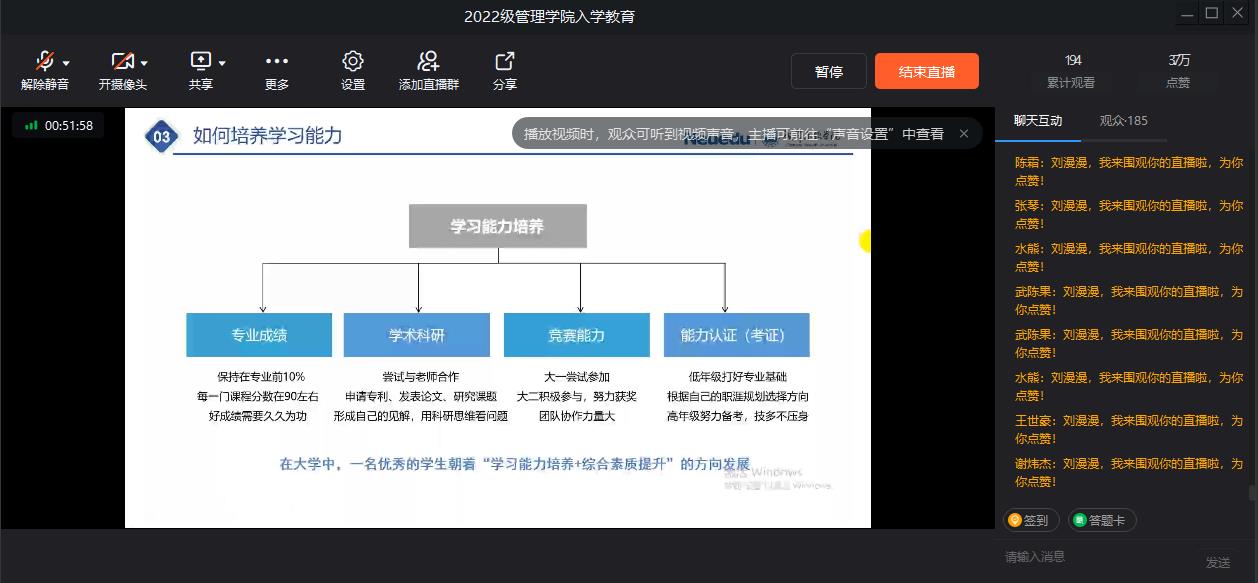The width and height of the screenshot is (1258, 583).
Task: Click the window title 2022级管理学院入学教育
Action: [549, 16]
